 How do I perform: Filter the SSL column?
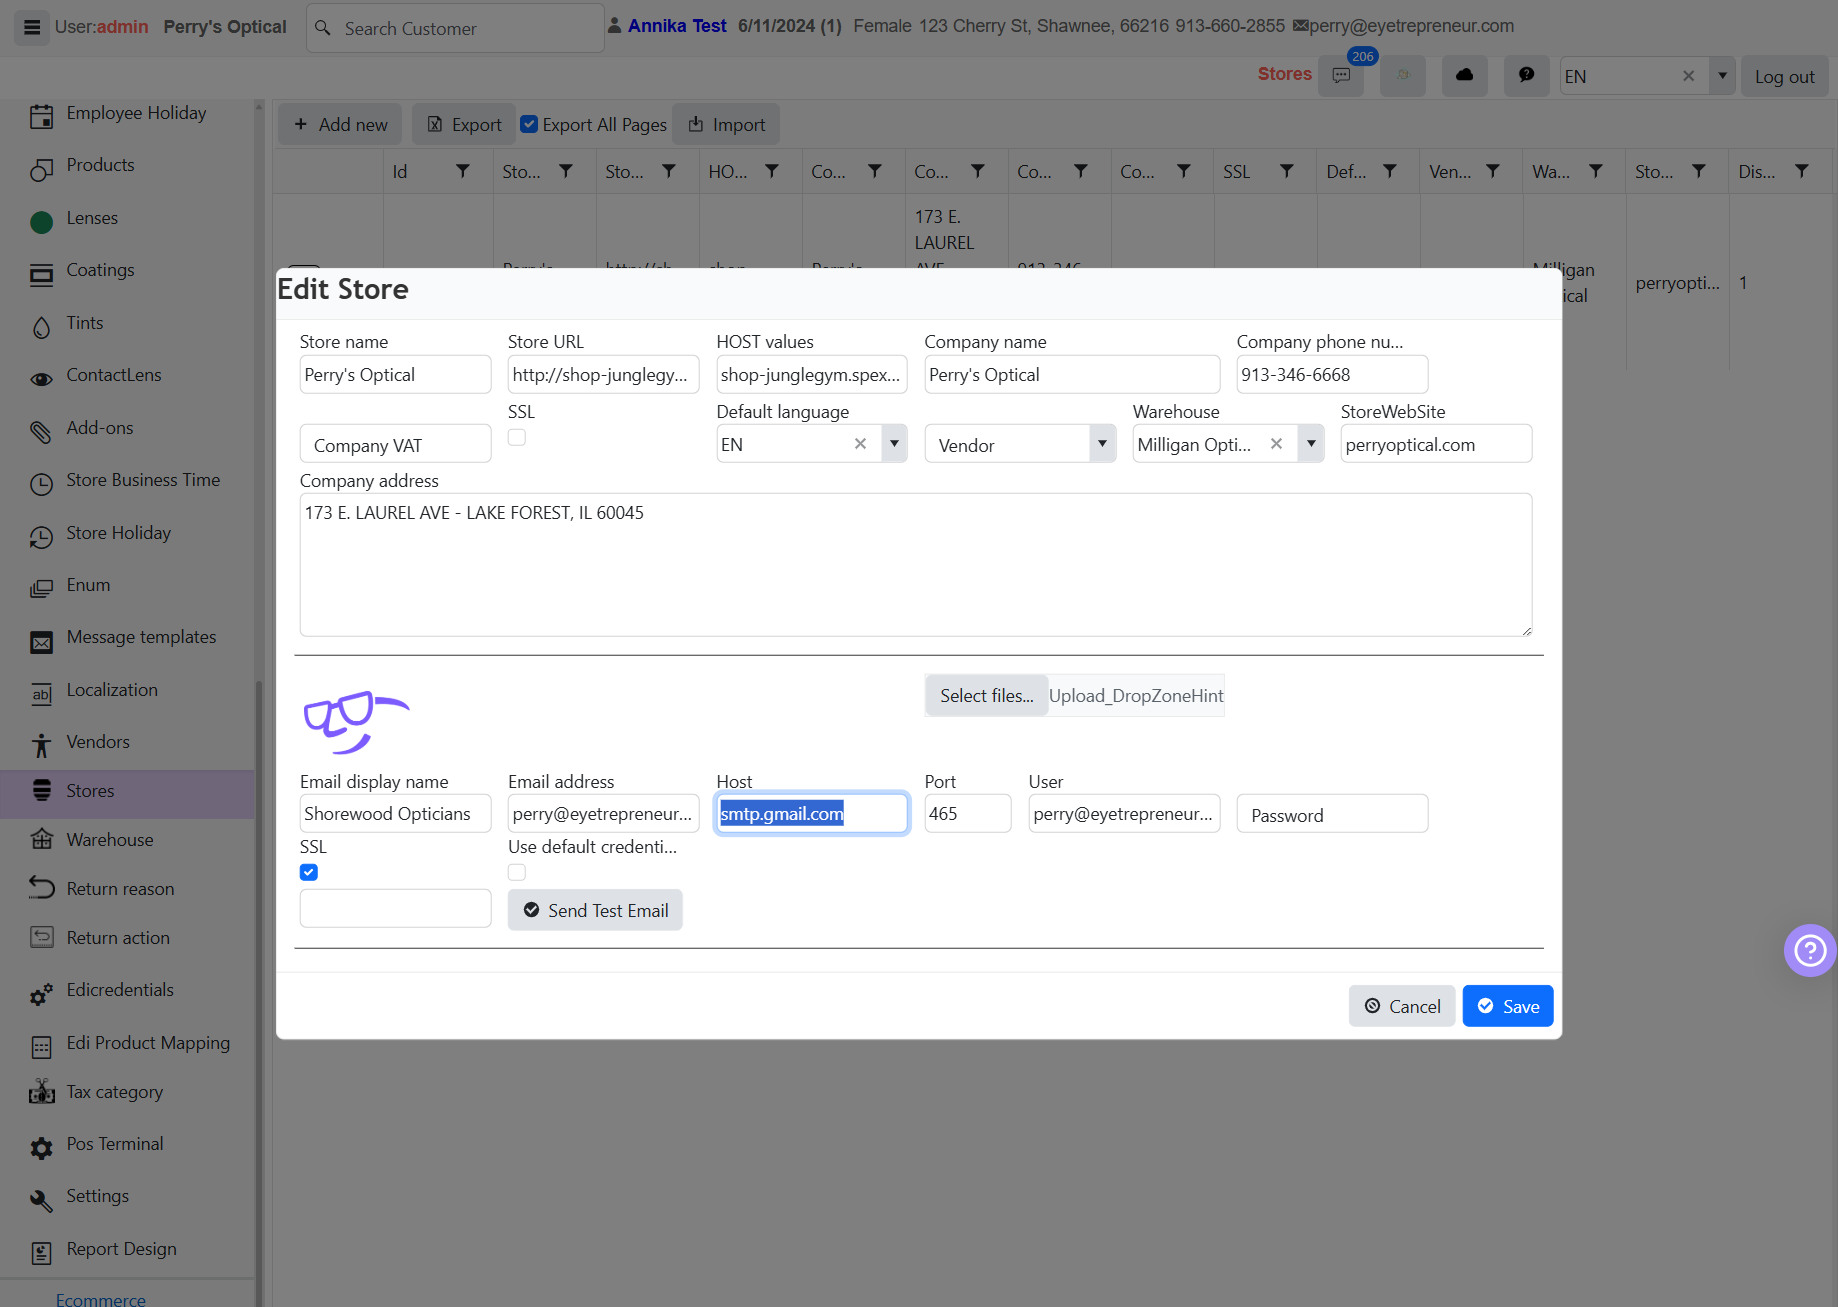click(1286, 171)
